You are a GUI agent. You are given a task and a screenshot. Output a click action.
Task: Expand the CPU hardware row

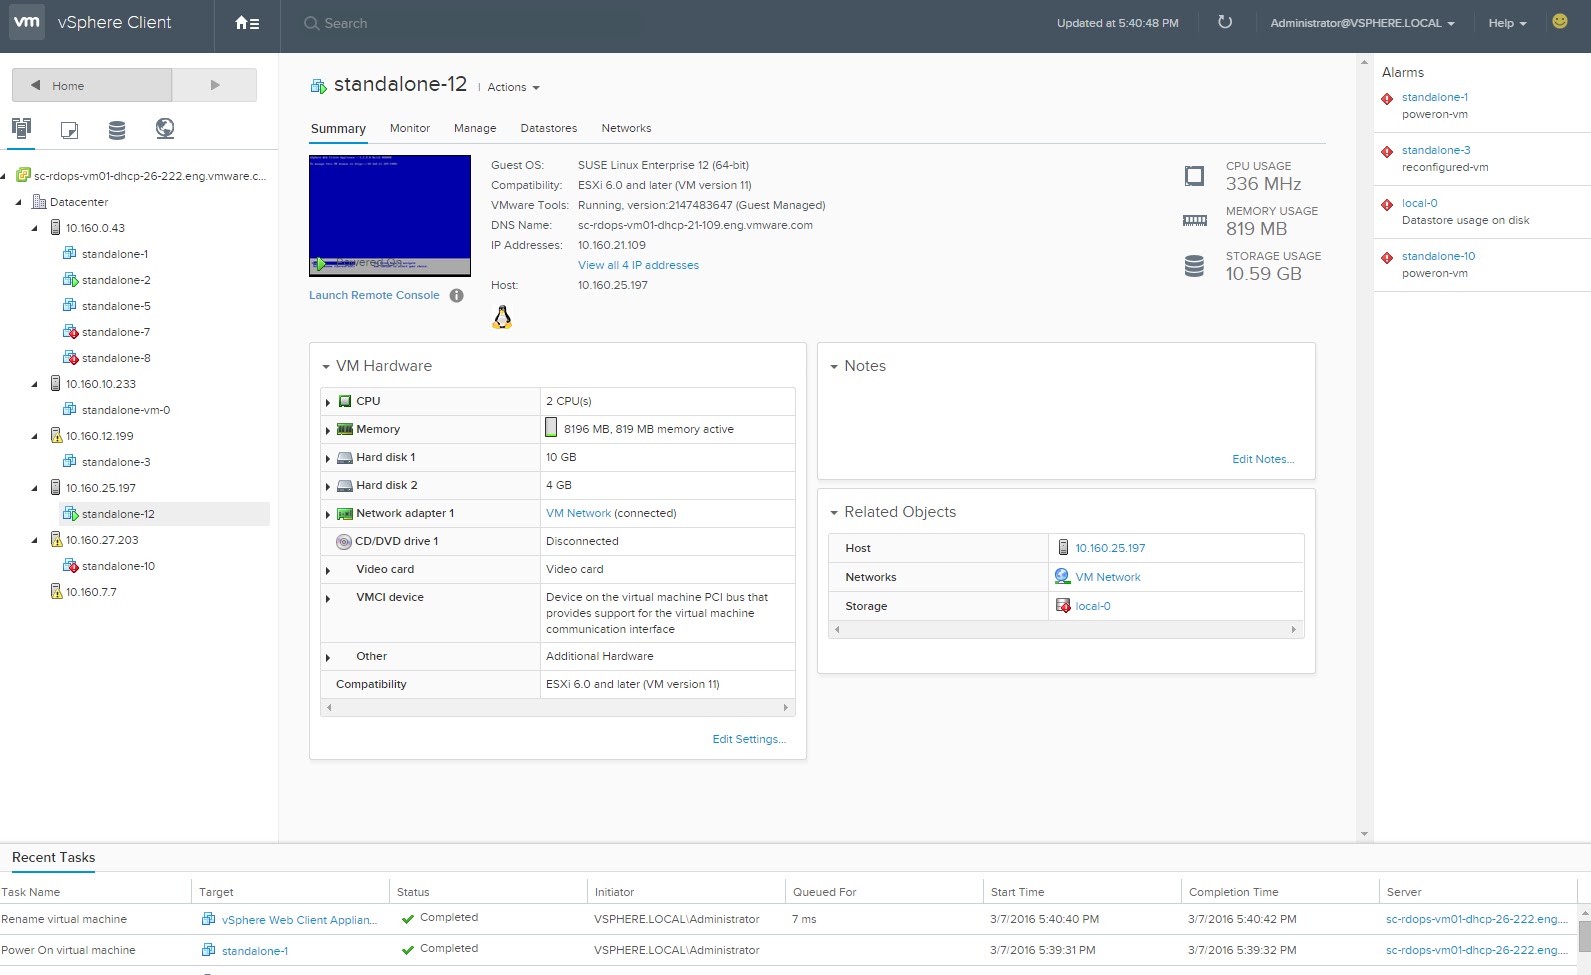click(x=328, y=402)
